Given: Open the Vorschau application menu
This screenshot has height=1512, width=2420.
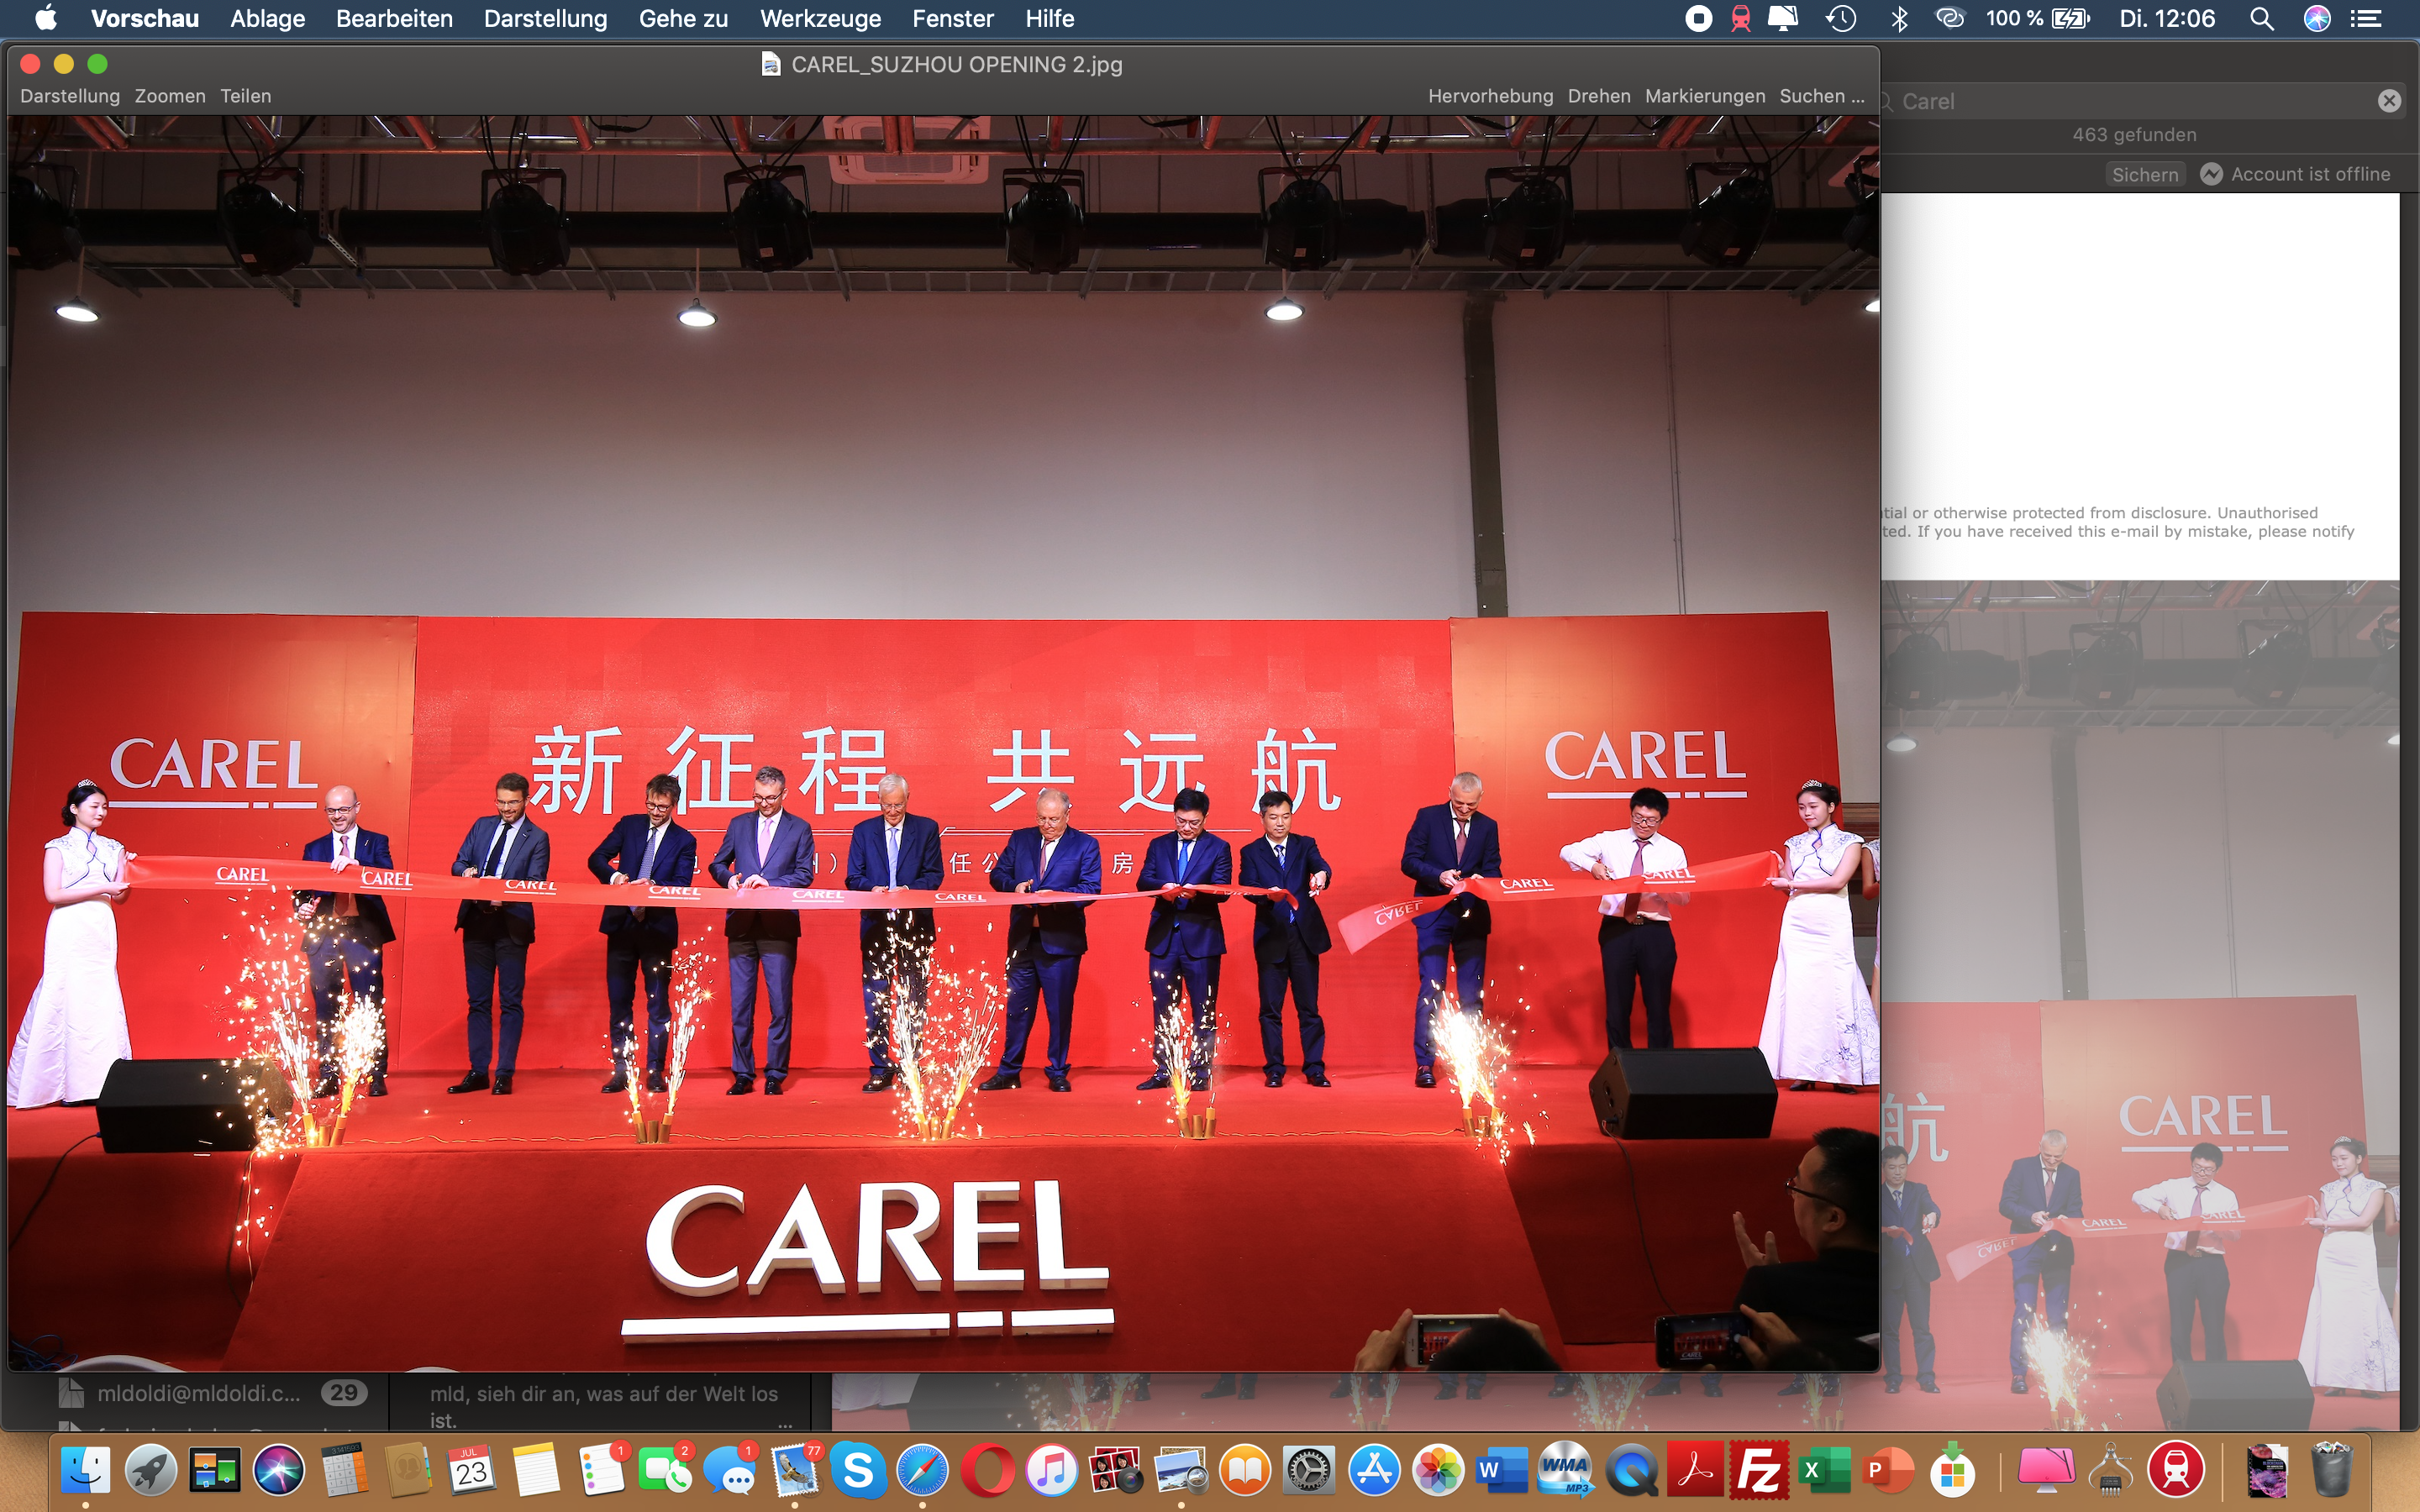Looking at the screenshot, I should 145,18.
